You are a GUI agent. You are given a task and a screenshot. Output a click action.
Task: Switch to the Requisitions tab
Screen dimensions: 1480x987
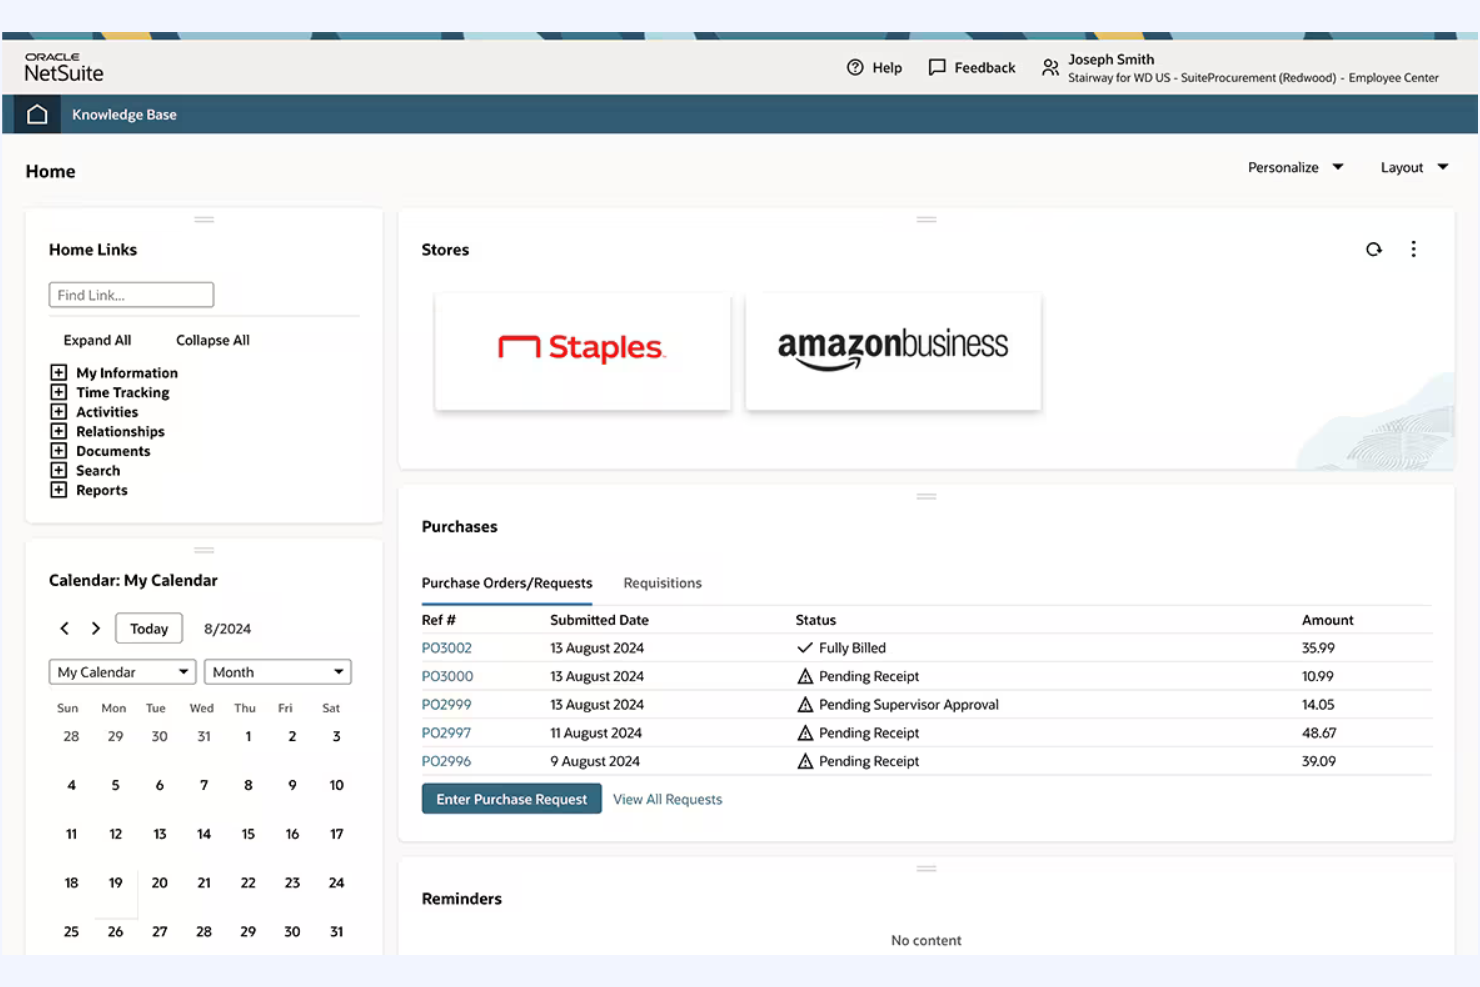point(661,583)
